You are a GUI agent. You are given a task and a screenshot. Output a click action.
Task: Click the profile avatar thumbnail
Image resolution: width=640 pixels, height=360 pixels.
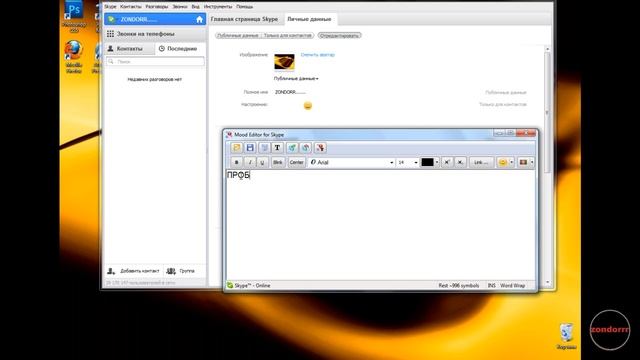[284, 62]
